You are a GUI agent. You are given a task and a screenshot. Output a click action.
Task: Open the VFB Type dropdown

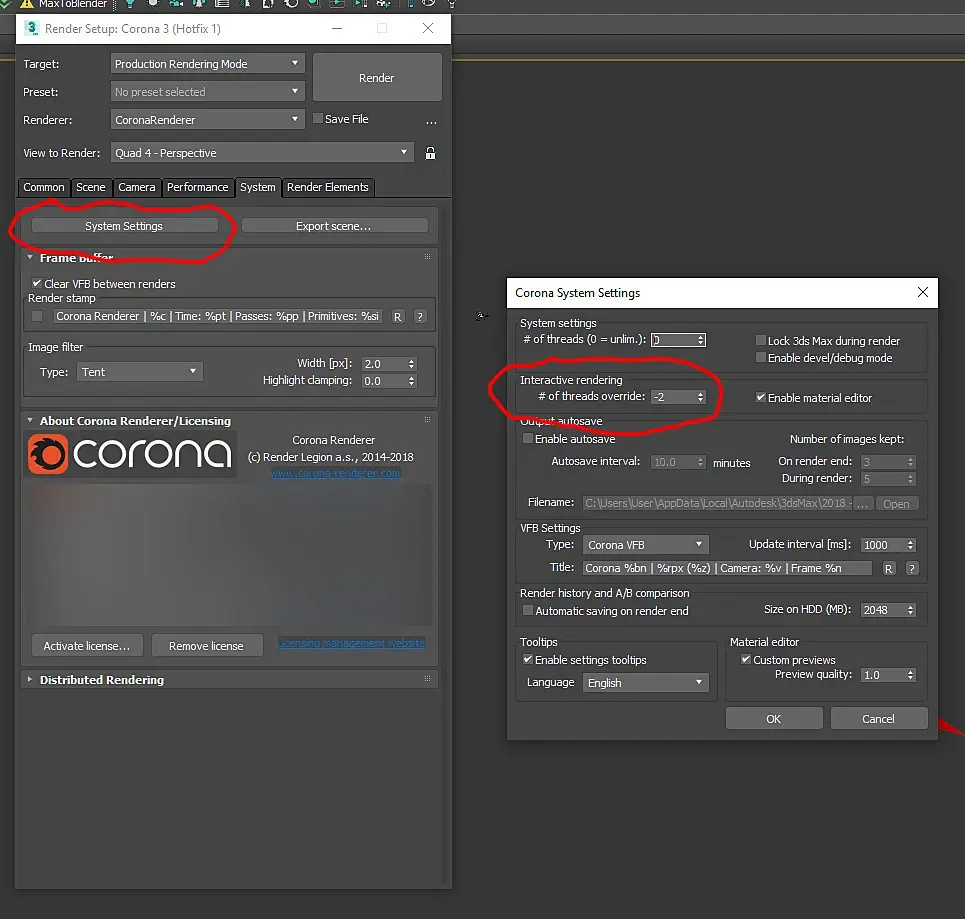point(646,545)
